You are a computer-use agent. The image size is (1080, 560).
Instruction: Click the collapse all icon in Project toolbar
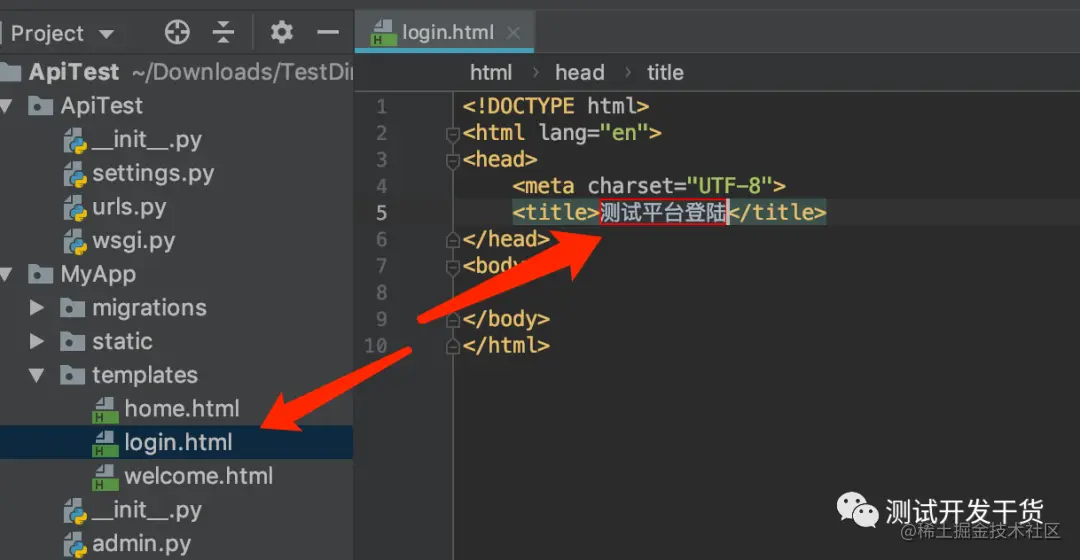click(x=223, y=32)
